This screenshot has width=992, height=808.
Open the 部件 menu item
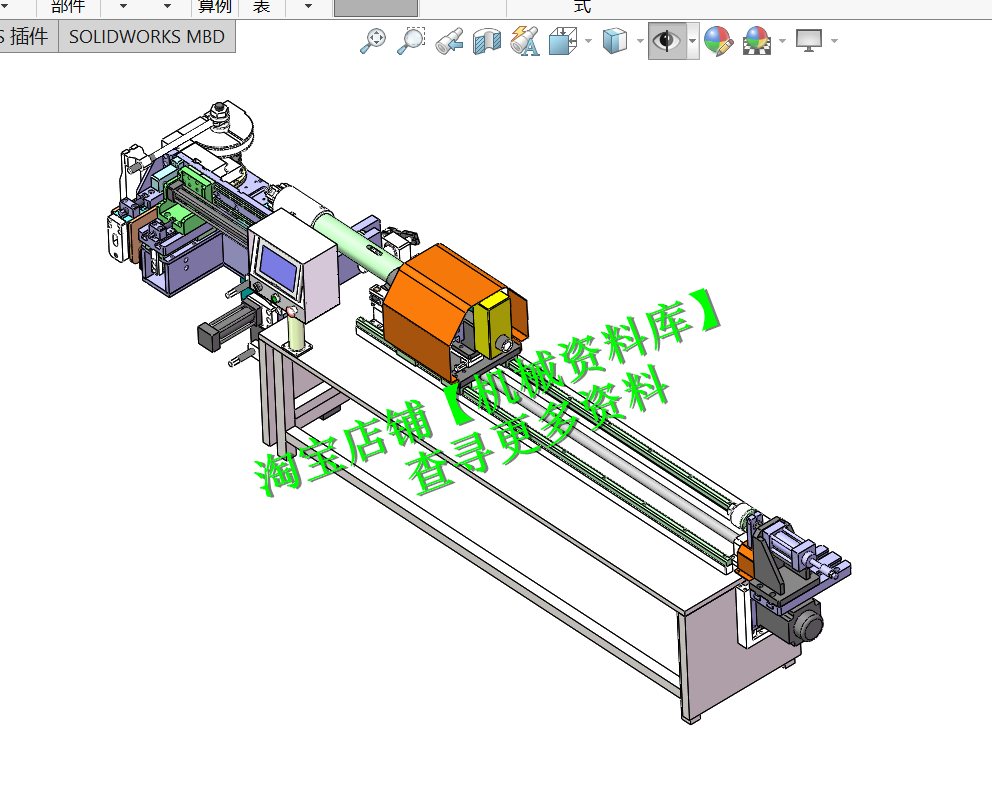[66, 6]
